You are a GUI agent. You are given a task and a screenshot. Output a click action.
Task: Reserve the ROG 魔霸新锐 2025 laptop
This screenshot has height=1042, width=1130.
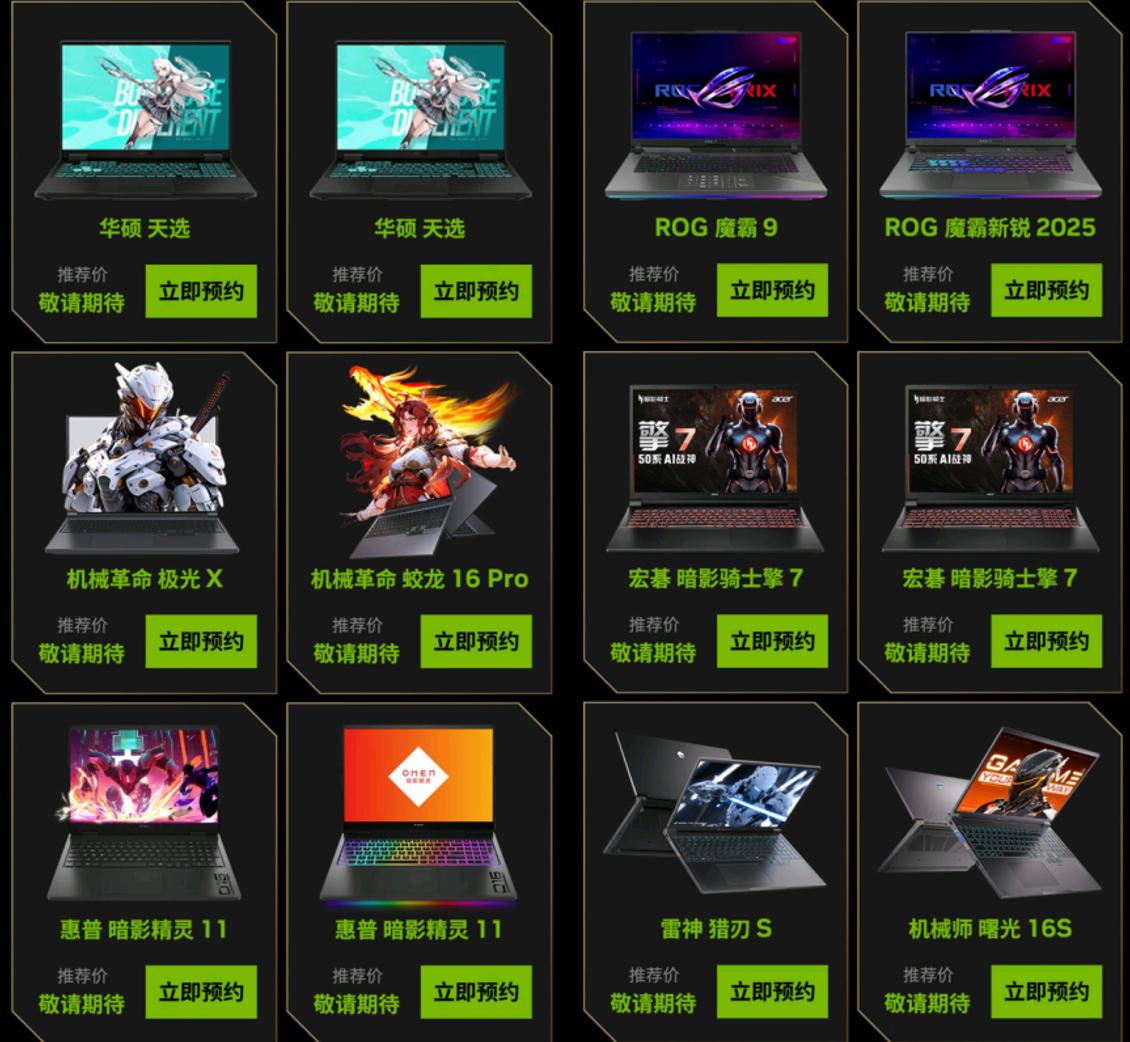tap(1046, 290)
